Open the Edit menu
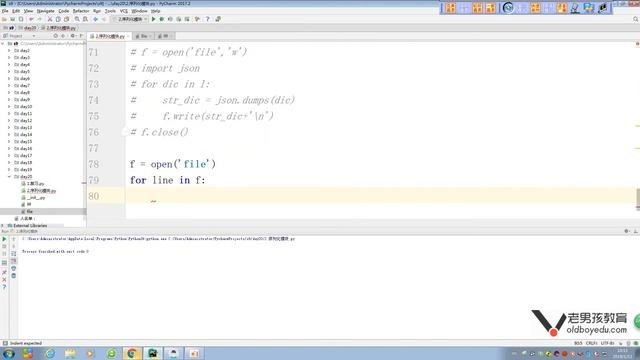 pyautogui.click(x=16, y=11)
